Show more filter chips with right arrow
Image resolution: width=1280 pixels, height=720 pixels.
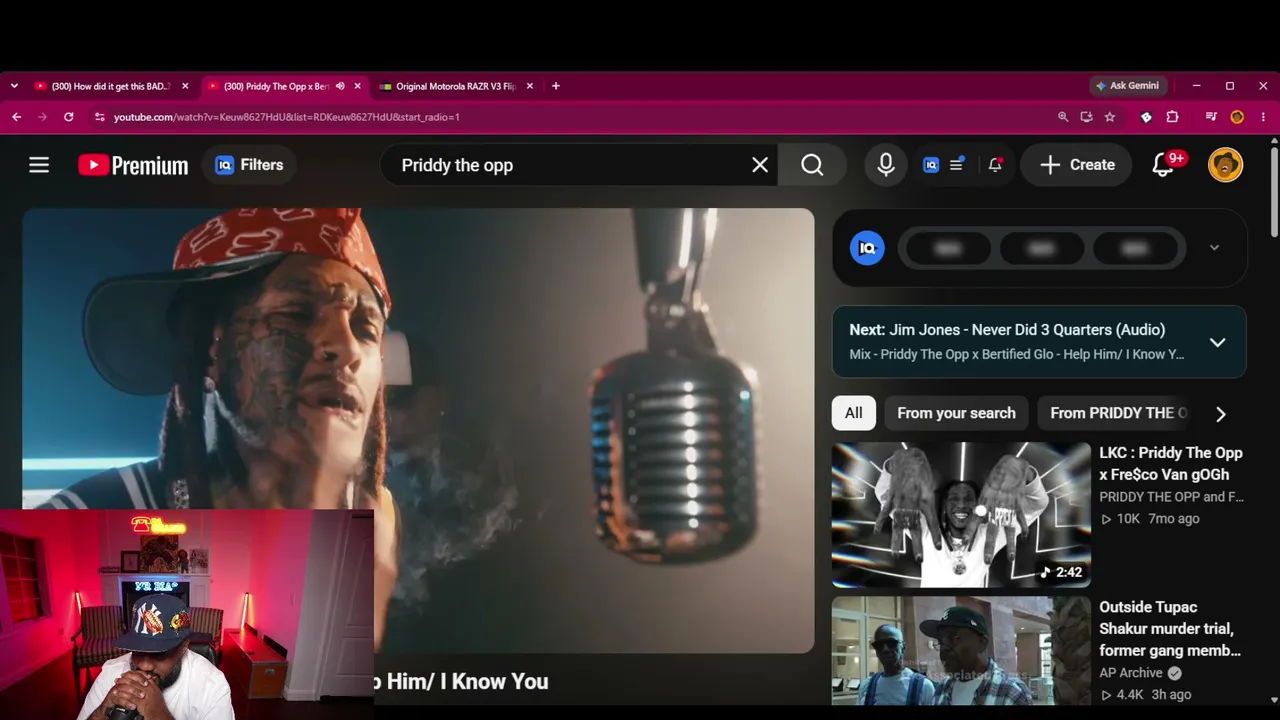pyautogui.click(x=1220, y=414)
